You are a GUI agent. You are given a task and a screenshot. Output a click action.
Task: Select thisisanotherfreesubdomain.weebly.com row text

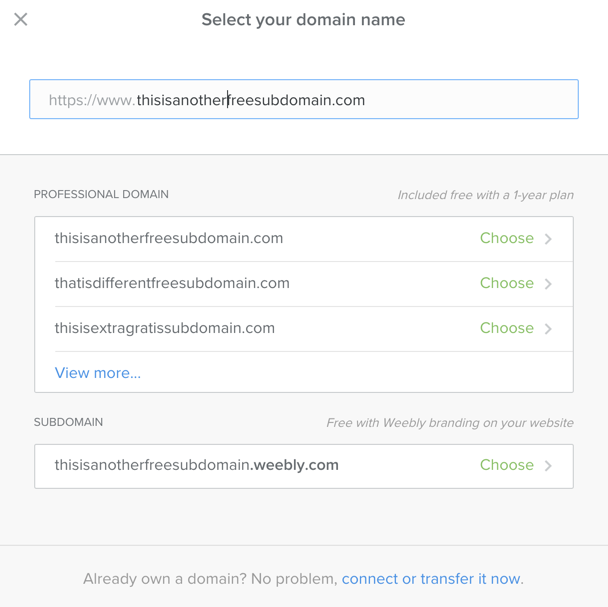196,465
